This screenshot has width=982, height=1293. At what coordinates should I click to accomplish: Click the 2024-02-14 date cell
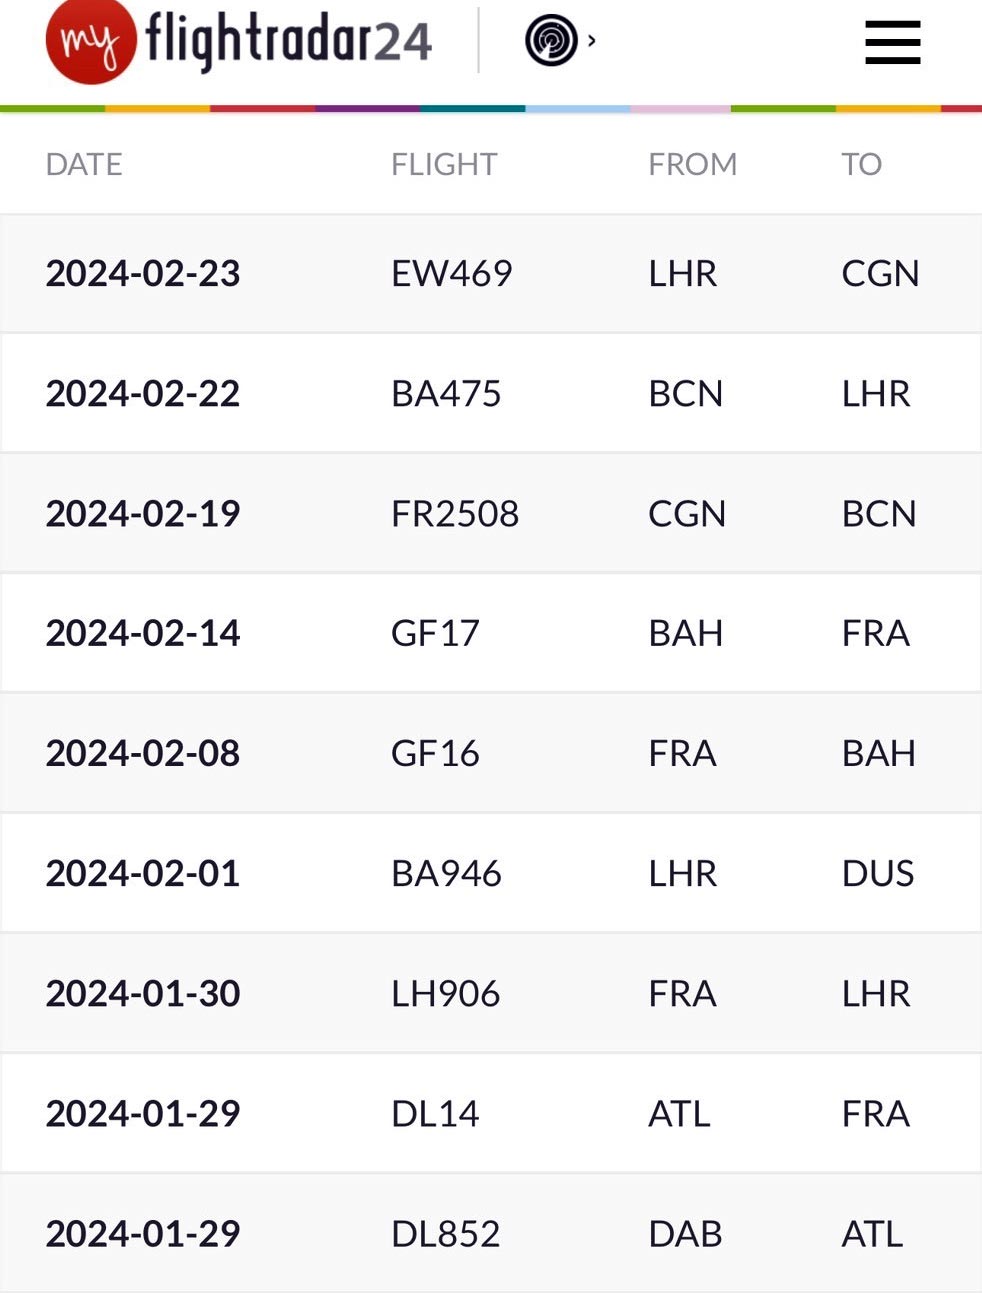pyautogui.click(x=143, y=634)
